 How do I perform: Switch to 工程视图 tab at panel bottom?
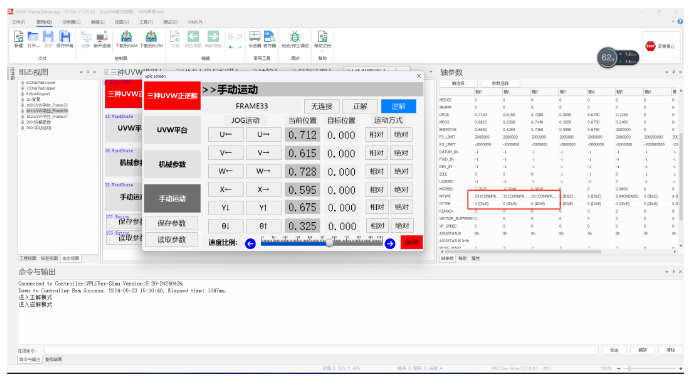(28, 258)
